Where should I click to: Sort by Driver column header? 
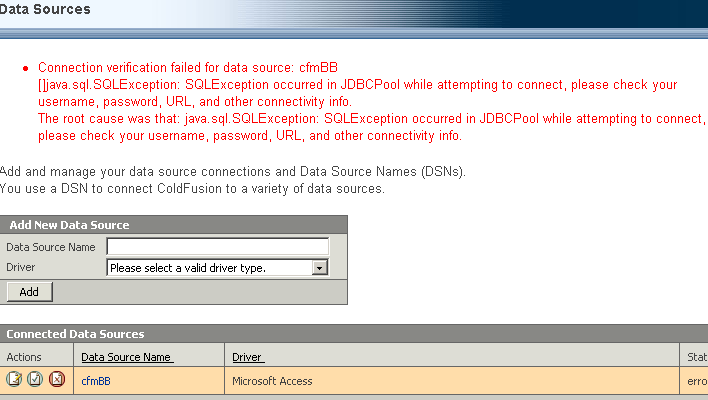point(248,357)
